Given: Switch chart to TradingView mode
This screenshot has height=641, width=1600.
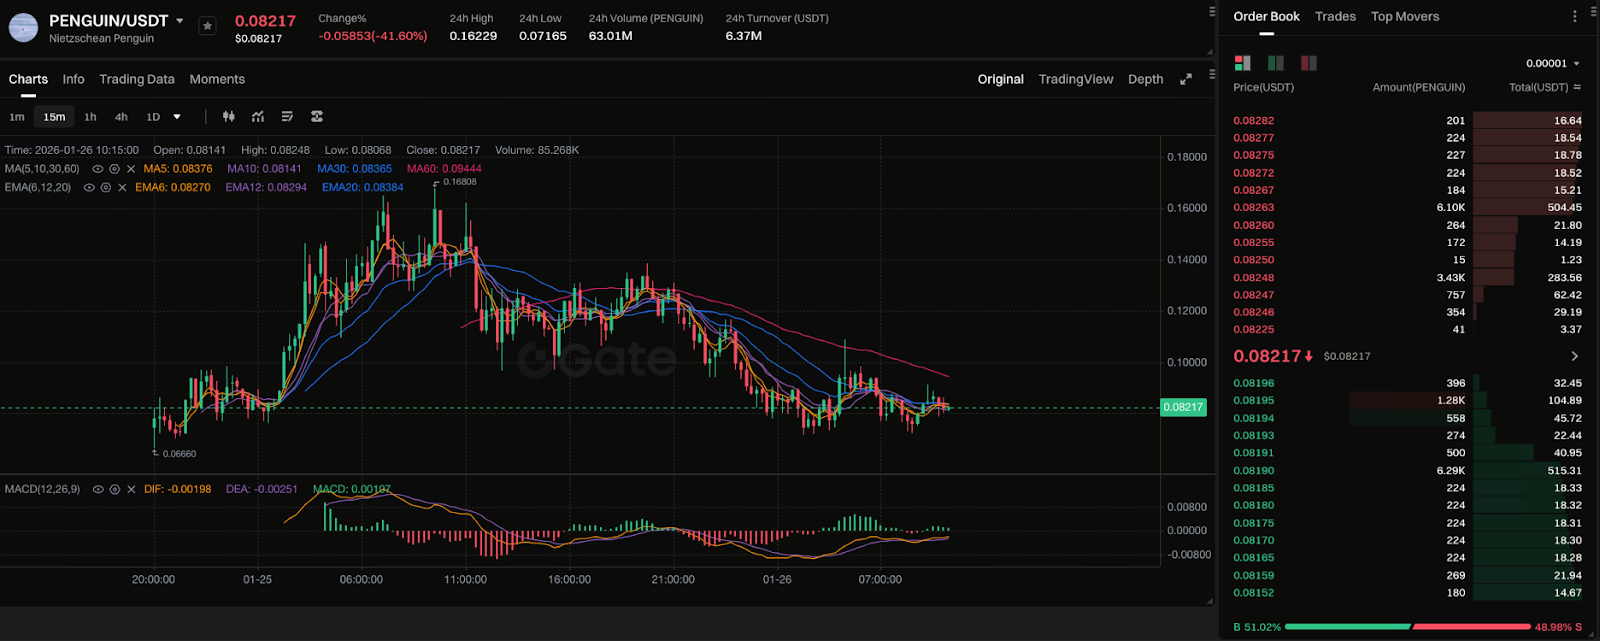Looking at the screenshot, I should coord(1075,79).
